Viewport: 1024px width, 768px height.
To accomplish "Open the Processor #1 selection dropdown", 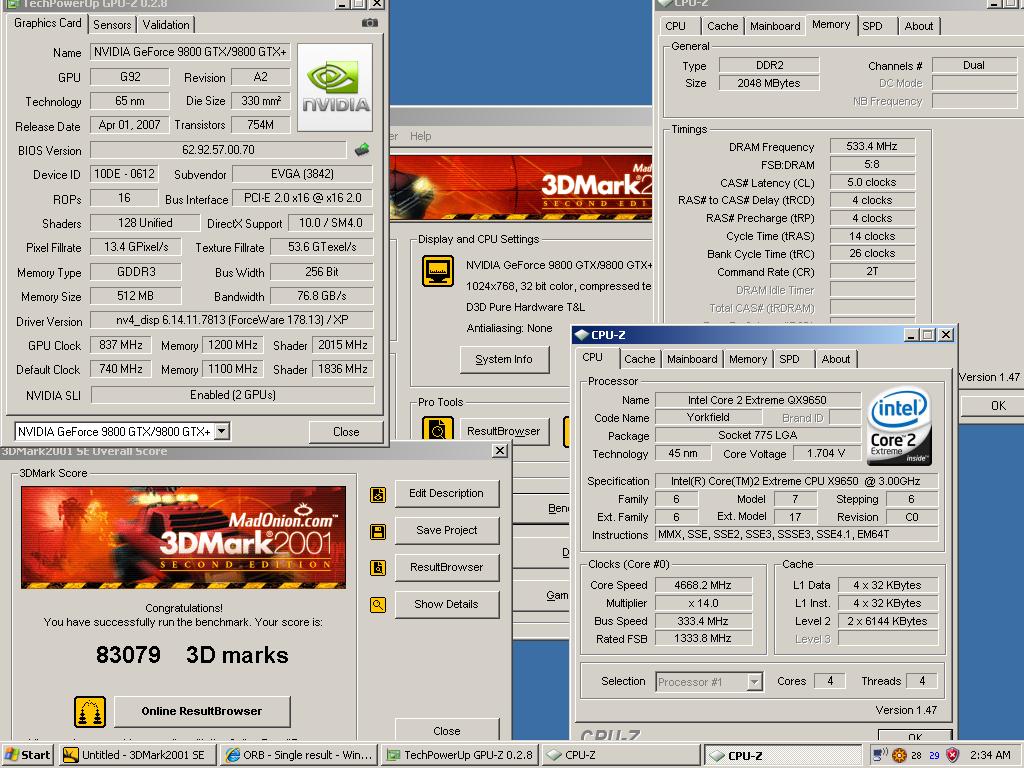I will point(754,682).
